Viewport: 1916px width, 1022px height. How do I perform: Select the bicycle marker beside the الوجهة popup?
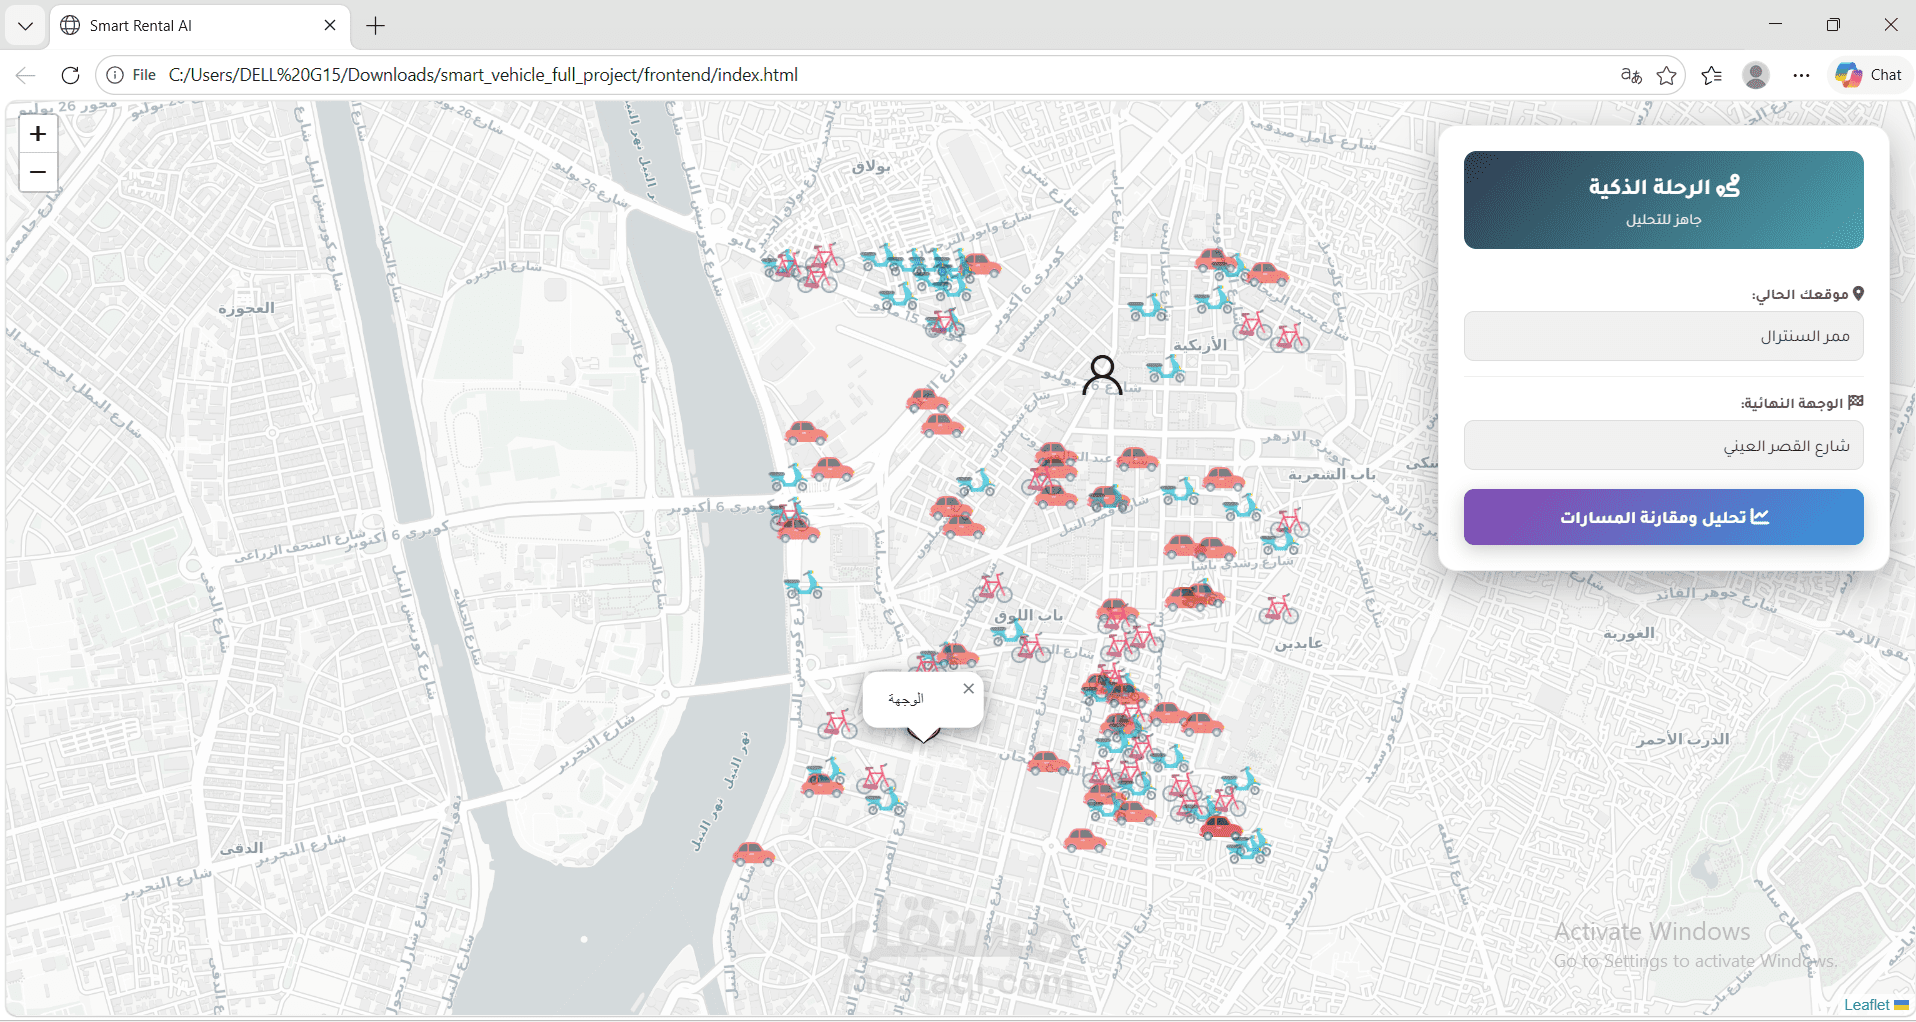[x=838, y=723]
